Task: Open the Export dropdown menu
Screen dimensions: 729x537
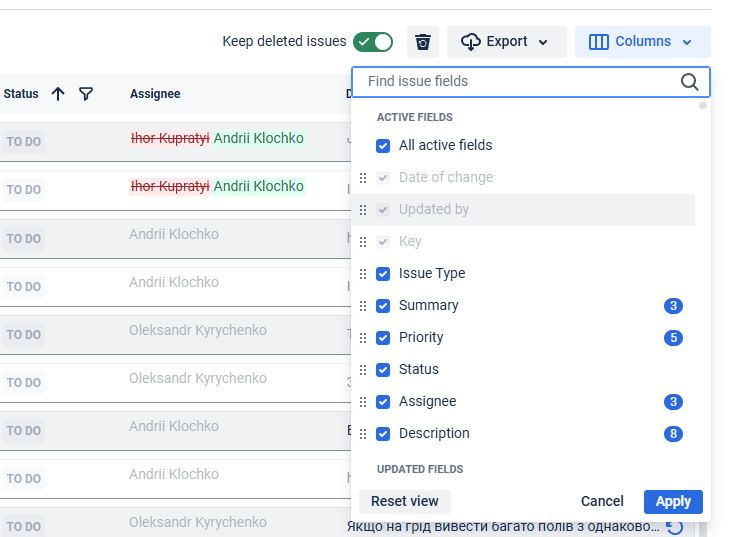Action: [506, 42]
